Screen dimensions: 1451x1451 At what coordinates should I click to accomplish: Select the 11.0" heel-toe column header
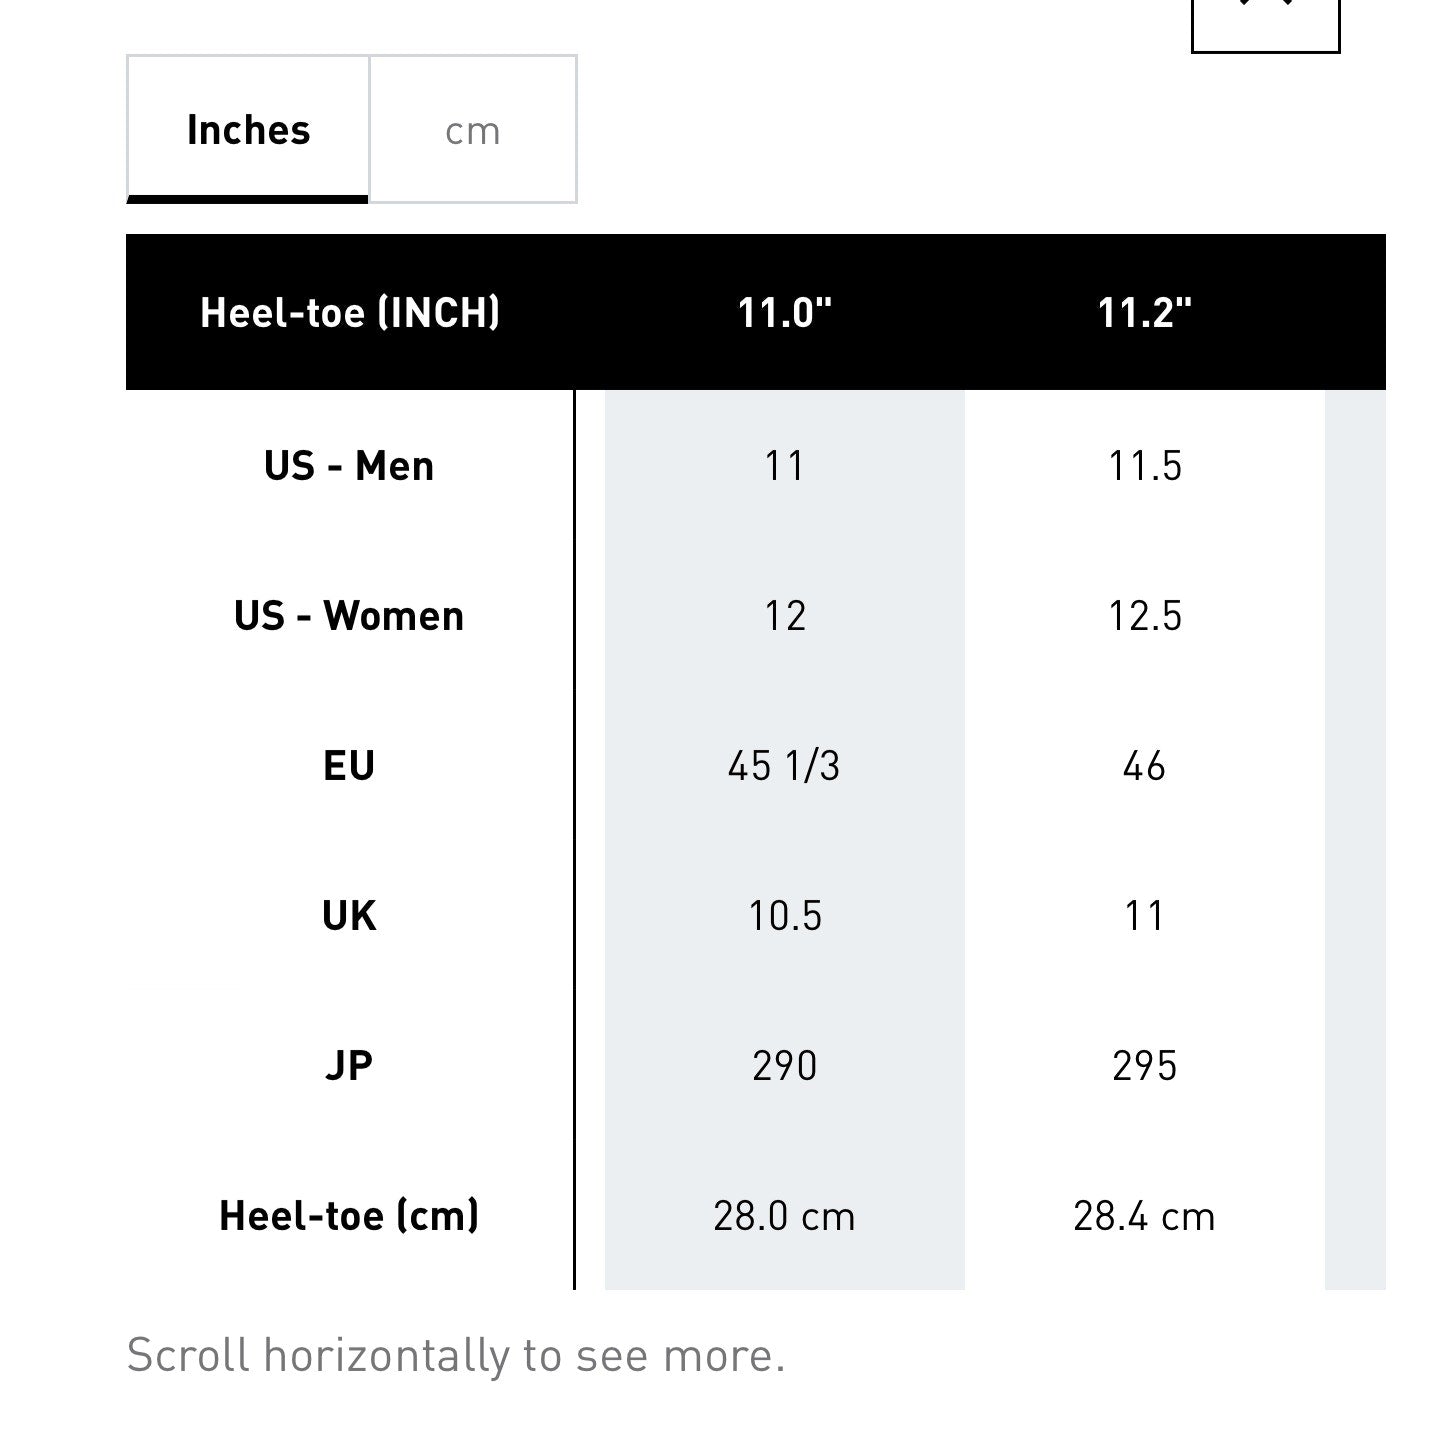click(785, 312)
